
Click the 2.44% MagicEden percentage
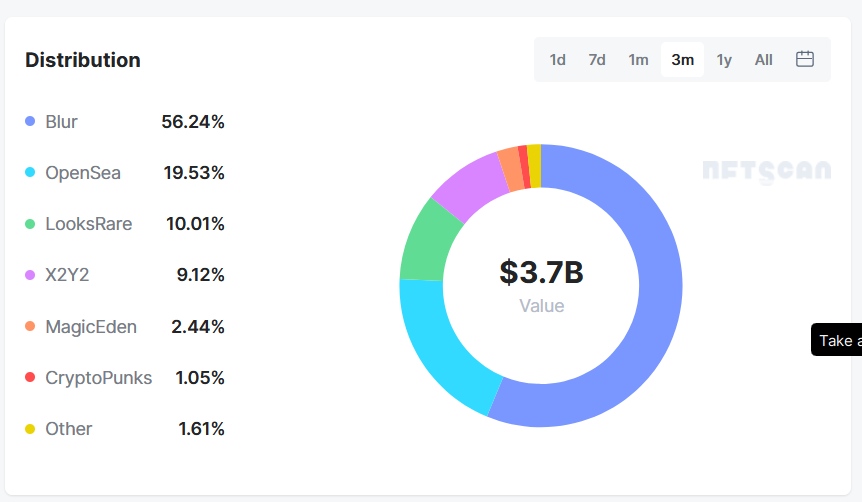pos(198,327)
